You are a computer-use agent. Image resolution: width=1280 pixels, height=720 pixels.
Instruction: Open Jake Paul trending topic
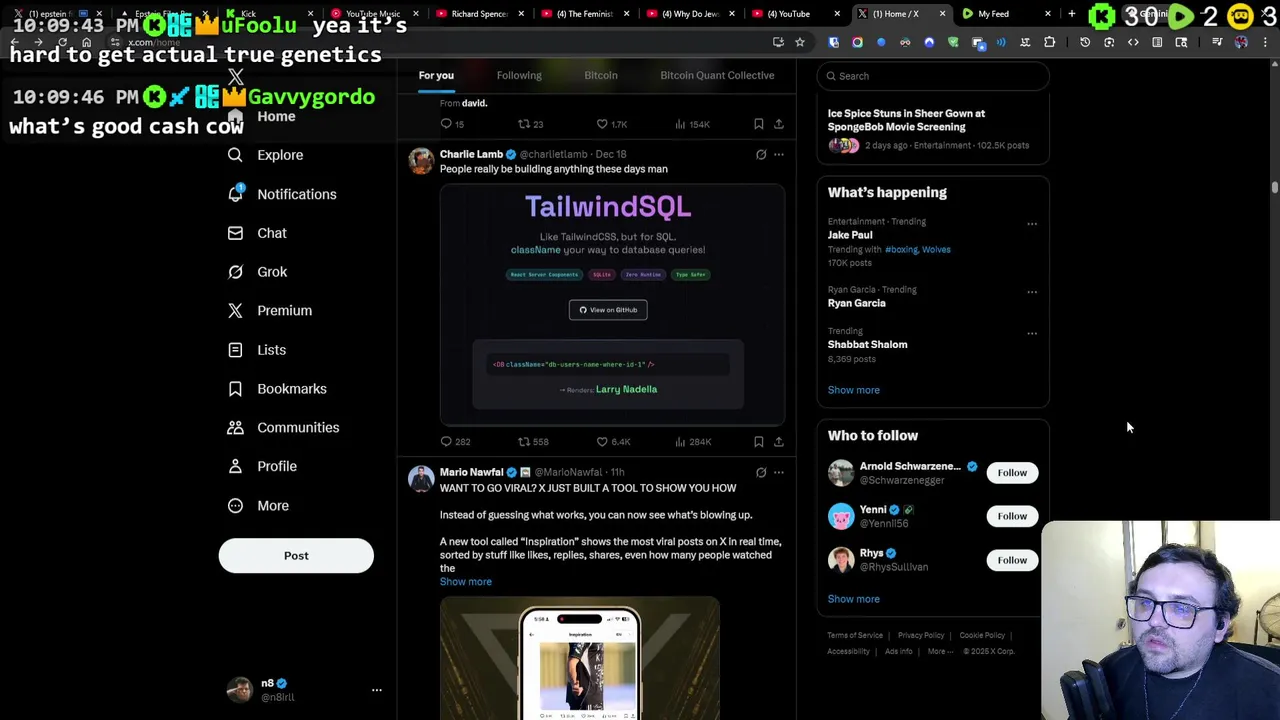coord(850,235)
